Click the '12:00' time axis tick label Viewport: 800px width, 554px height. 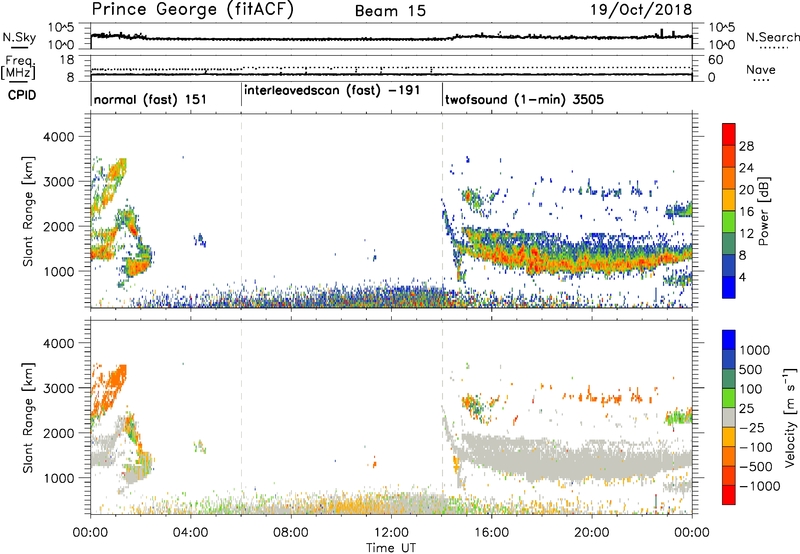click(x=391, y=533)
